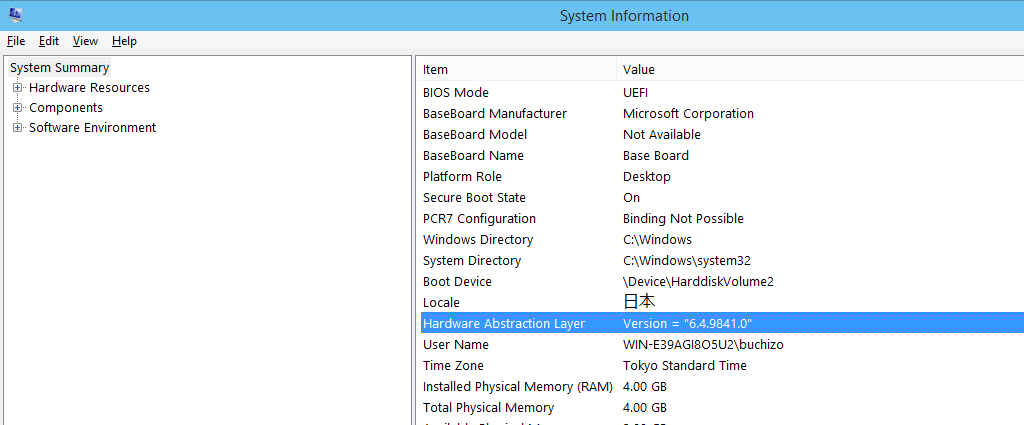Select the Secure Boot State row

[474, 198]
